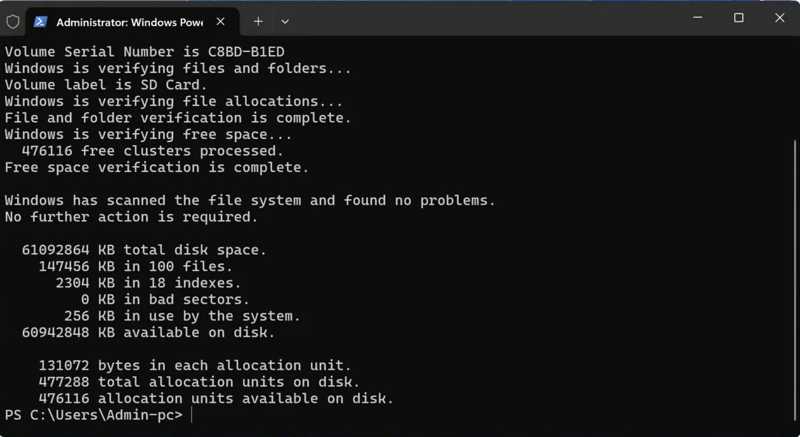Click '131072 bytes in each allocation unit' line
The width and height of the screenshot is (800, 437).
tap(195, 366)
